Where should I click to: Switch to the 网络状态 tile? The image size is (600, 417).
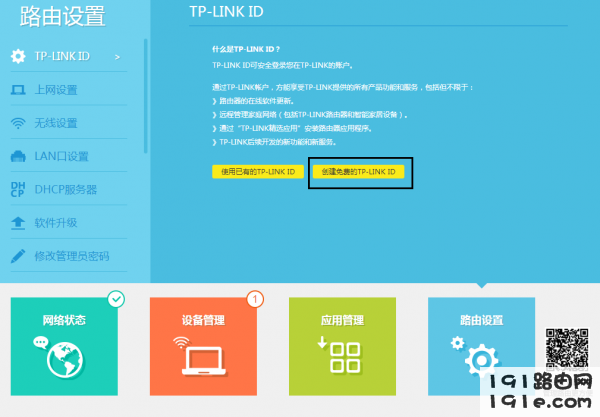[64, 346]
